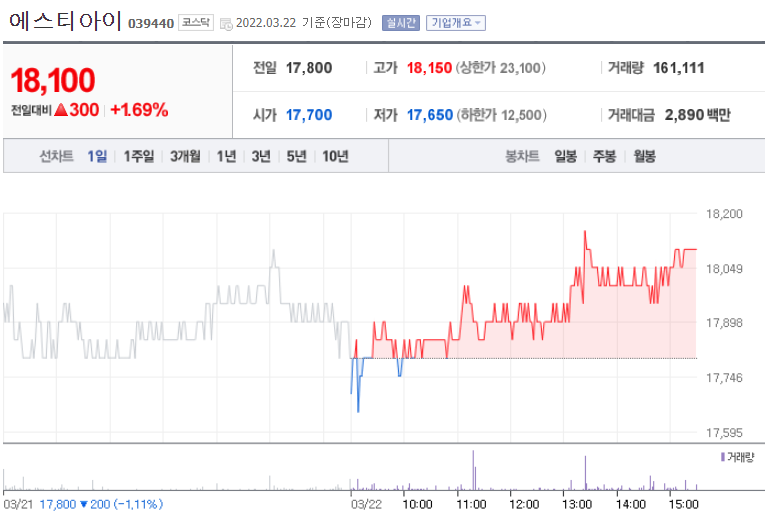The width and height of the screenshot is (765, 520).
Task: Click the calendar icon before the date
Action: tap(226, 23)
